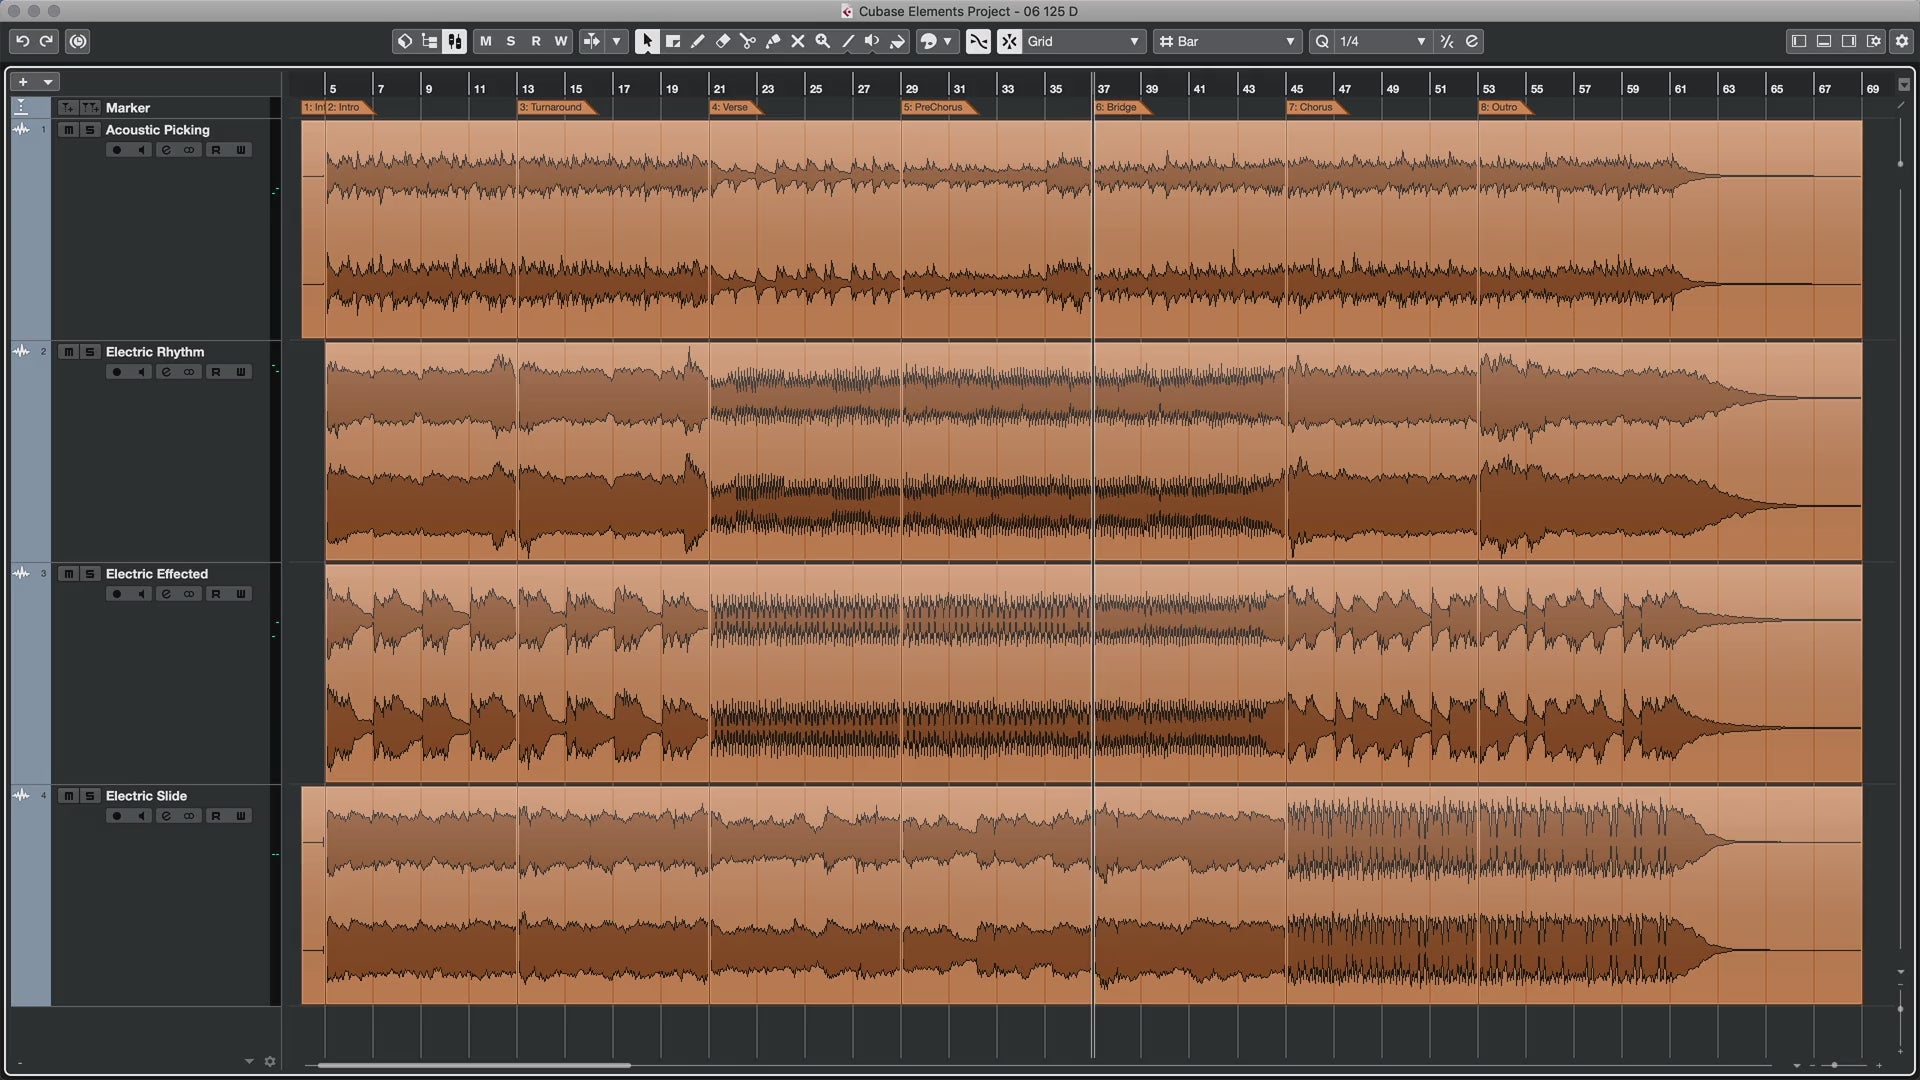Click the Undo arrow icon

tap(22, 41)
